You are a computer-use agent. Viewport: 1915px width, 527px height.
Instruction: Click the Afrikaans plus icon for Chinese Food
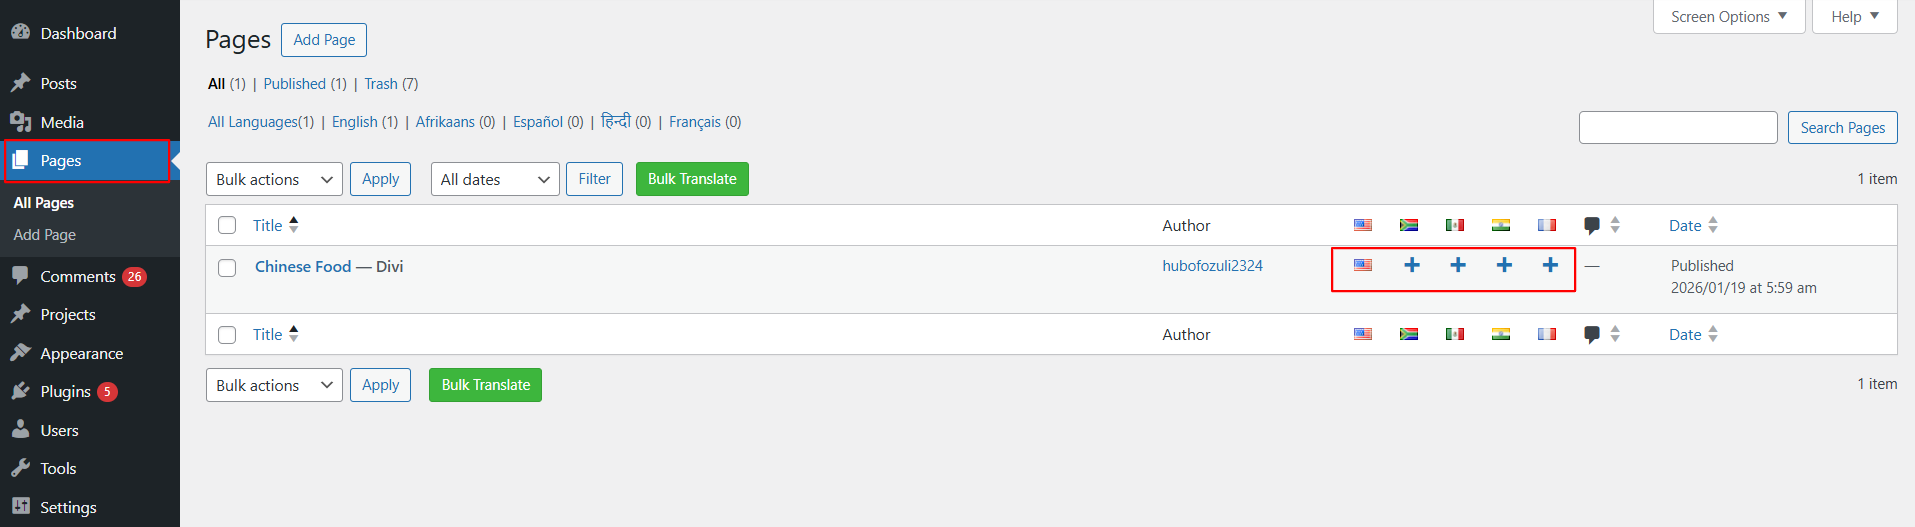1412,265
